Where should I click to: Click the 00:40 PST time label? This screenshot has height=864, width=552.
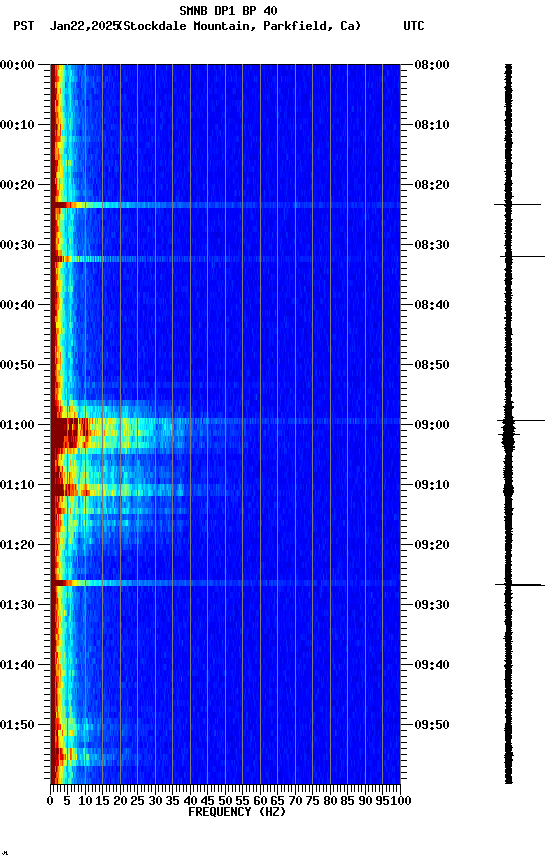pyautogui.click(x=17, y=305)
